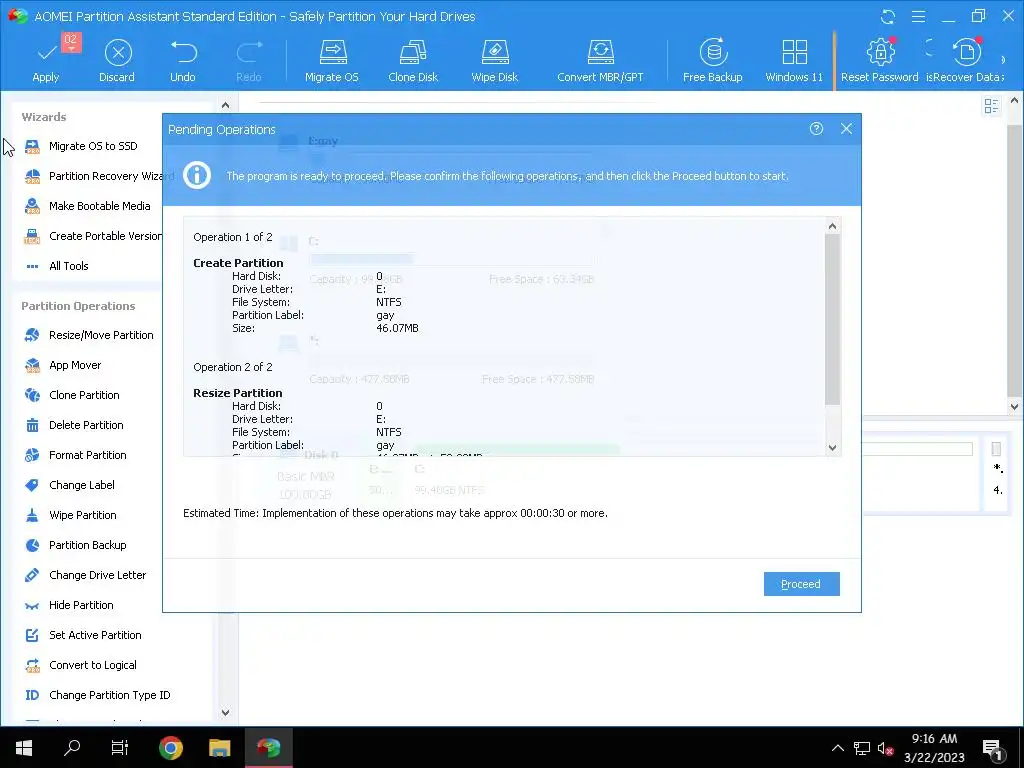Screen dimensions: 1024x768
Task: Click the Redo toolbar icon
Action: tap(249, 60)
